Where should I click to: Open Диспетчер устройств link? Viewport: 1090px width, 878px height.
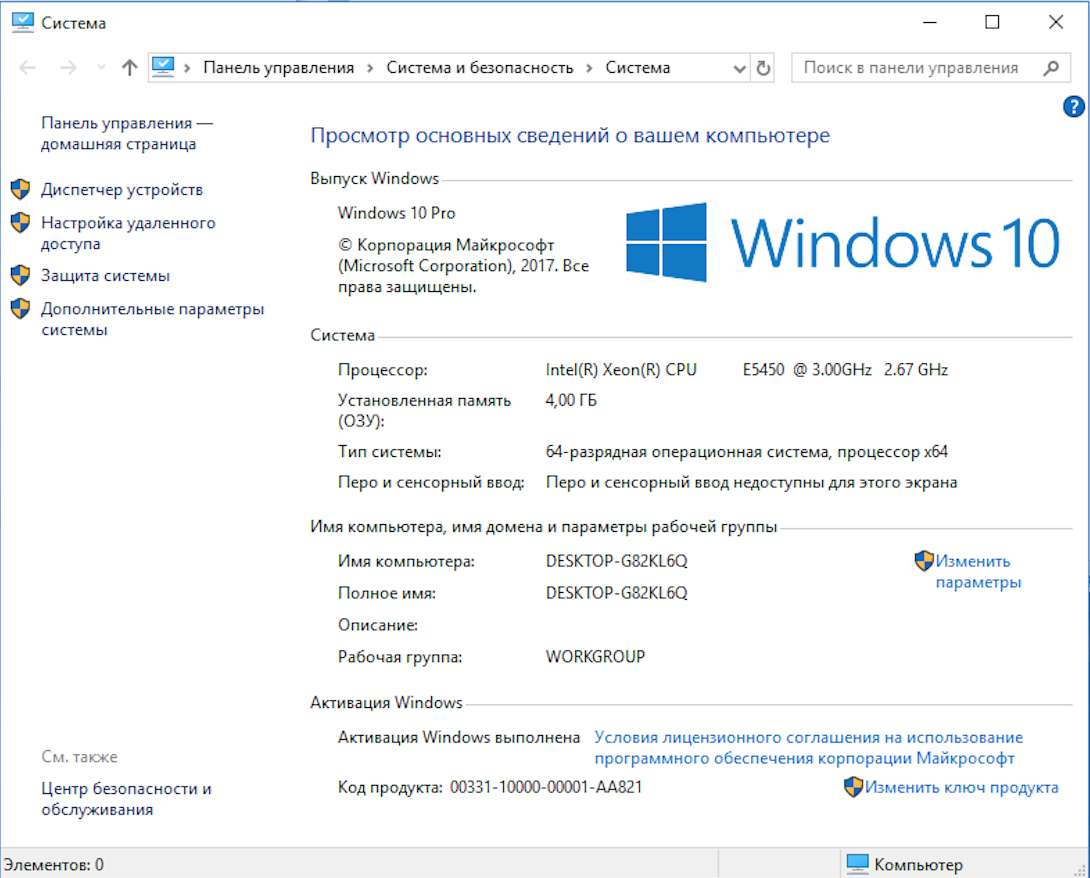(x=122, y=189)
